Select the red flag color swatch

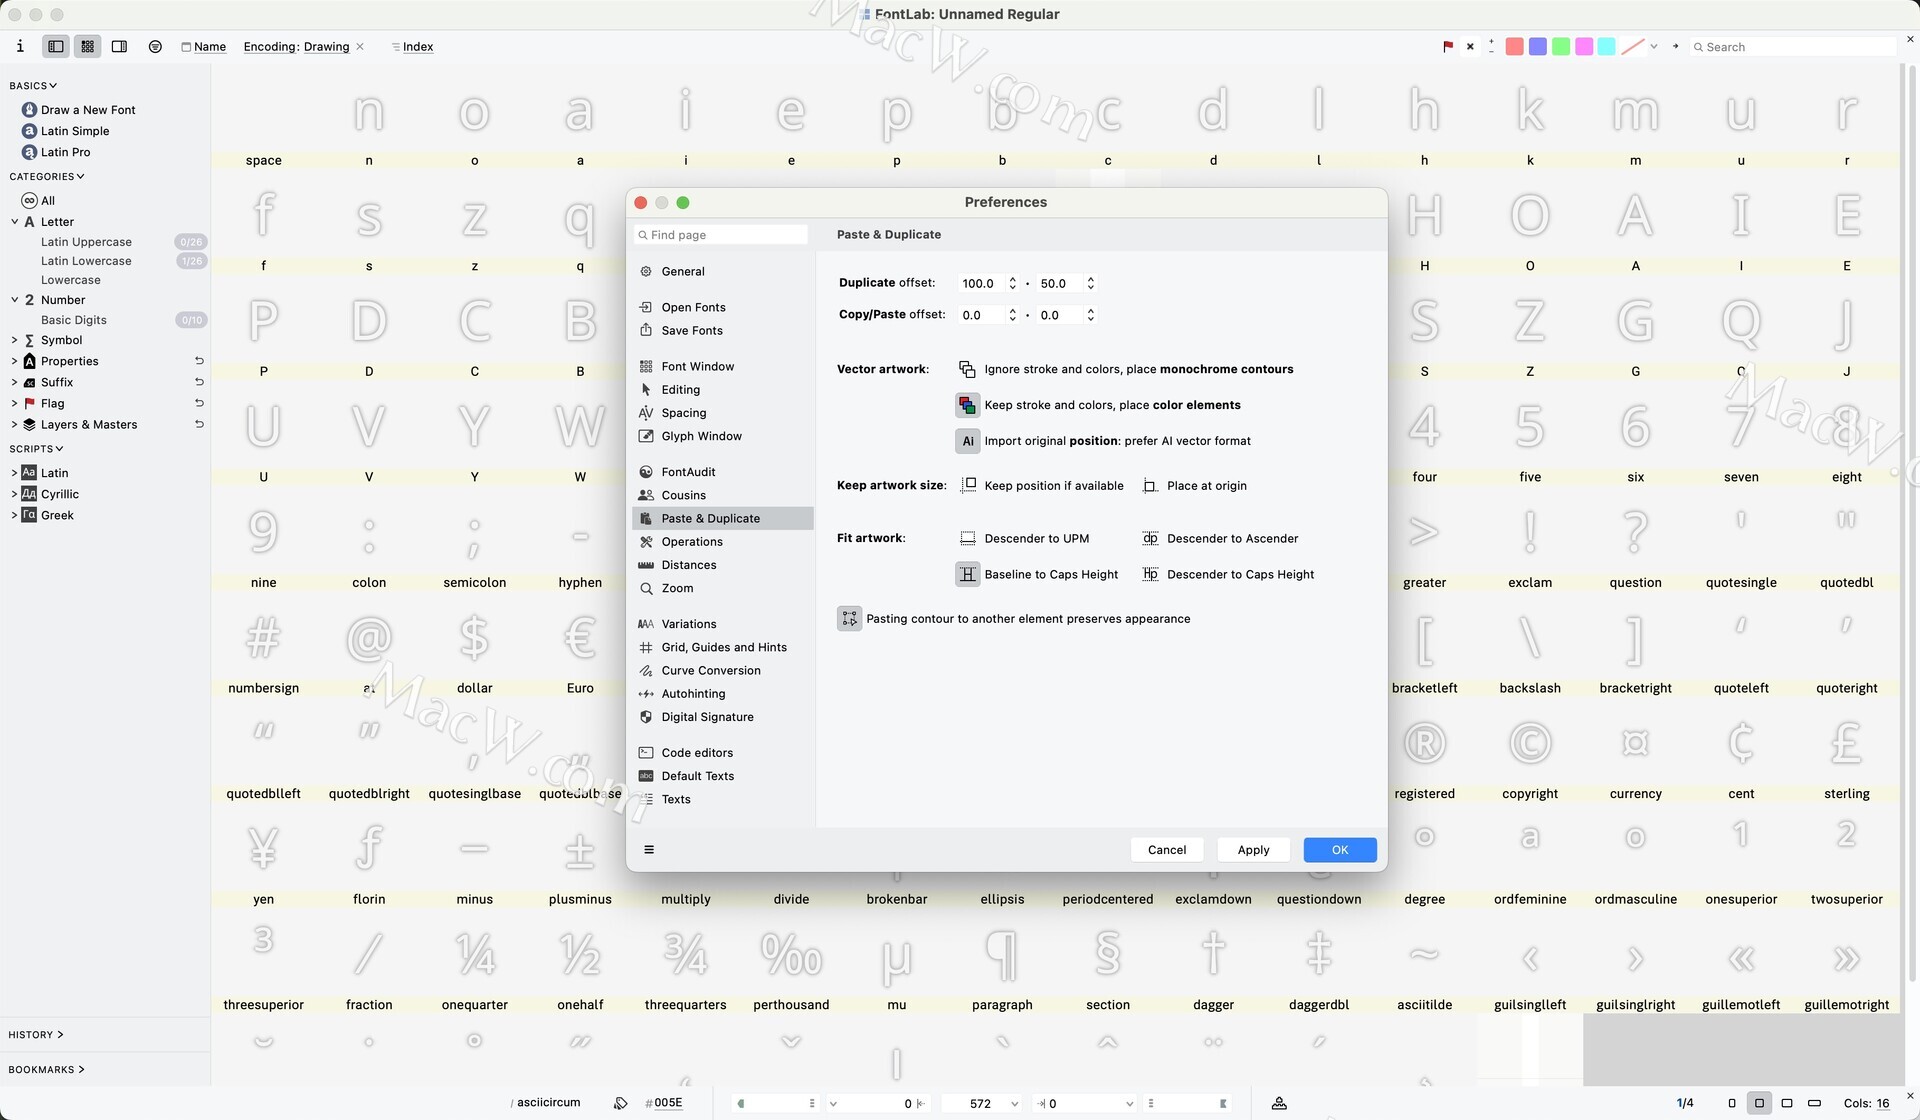[x=1515, y=46]
